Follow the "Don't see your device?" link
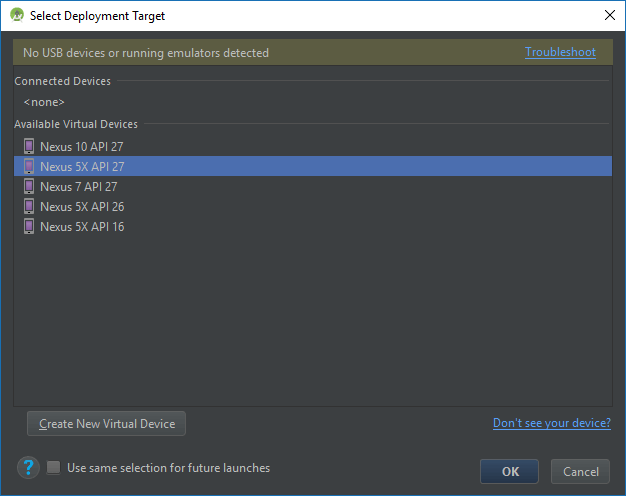626x496 pixels. pyautogui.click(x=551, y=423)
